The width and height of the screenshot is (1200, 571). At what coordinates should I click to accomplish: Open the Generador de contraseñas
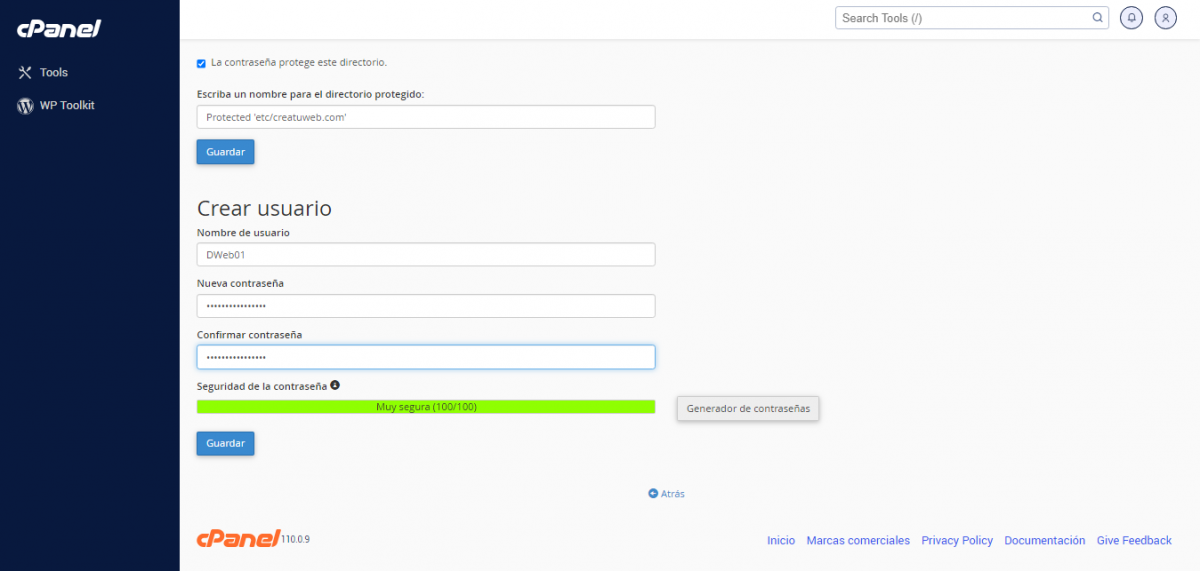coord(748,409)
